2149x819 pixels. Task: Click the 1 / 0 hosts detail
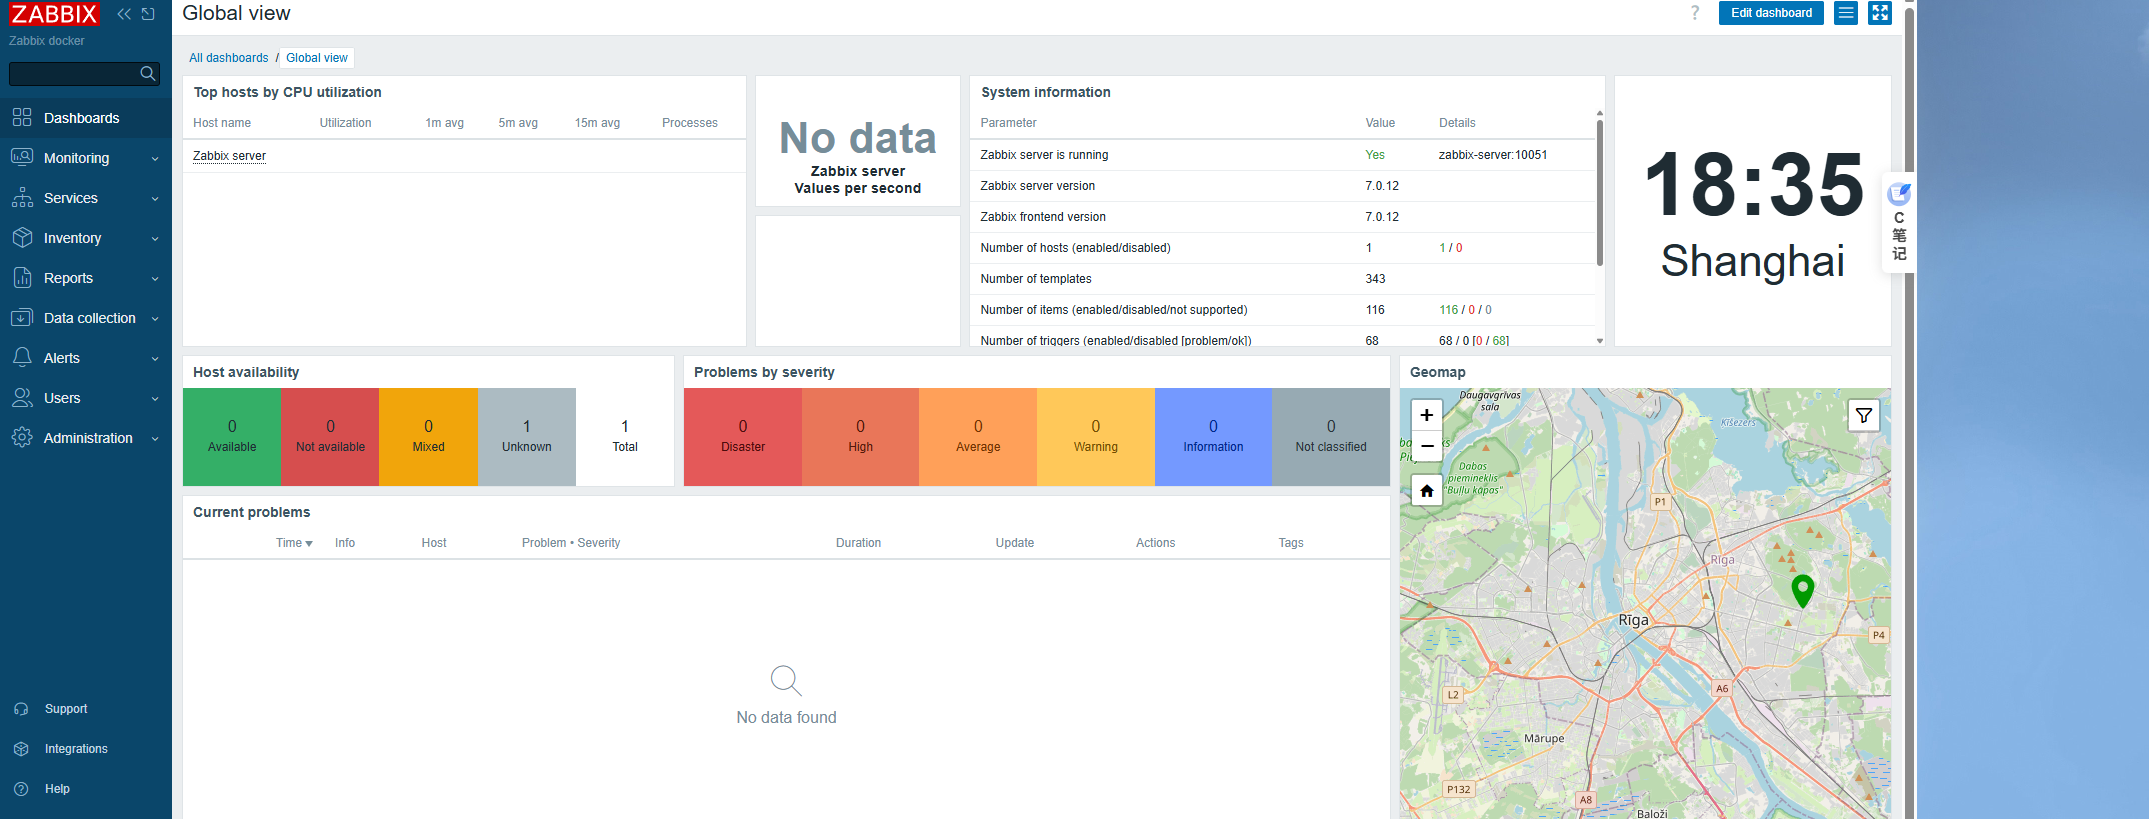pos(1450,248)
